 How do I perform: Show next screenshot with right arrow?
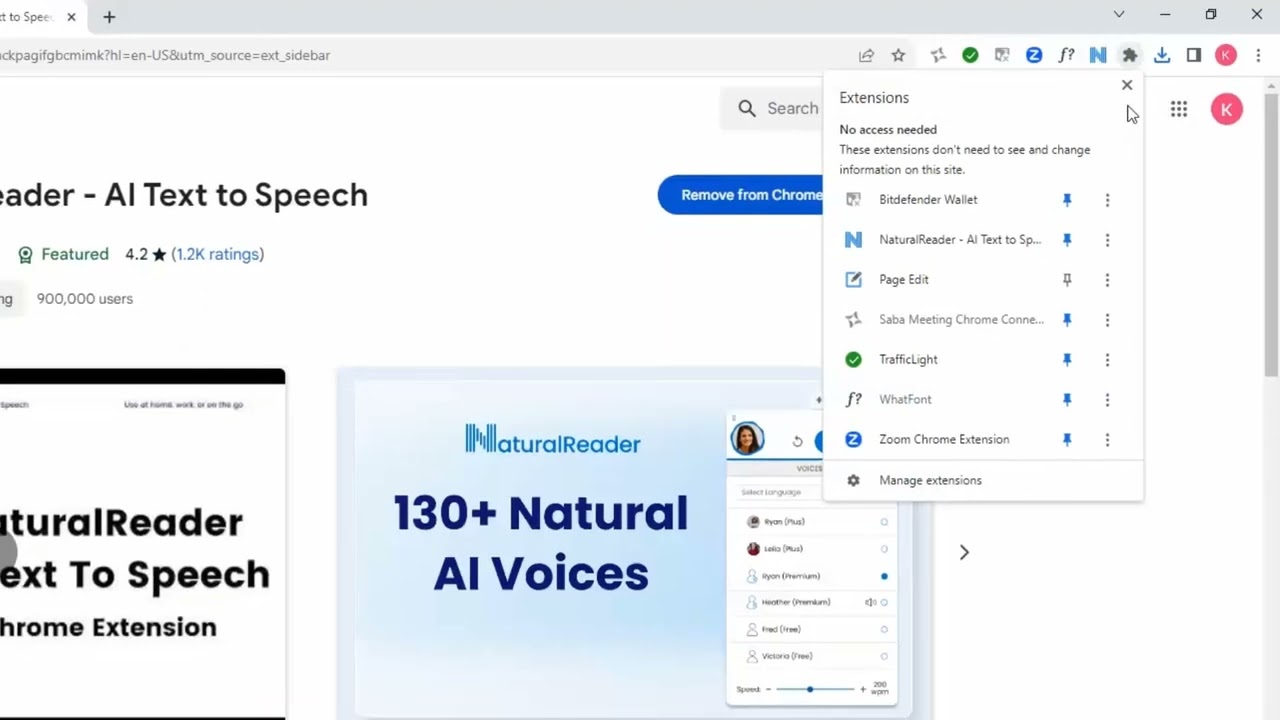click(964, 552)
